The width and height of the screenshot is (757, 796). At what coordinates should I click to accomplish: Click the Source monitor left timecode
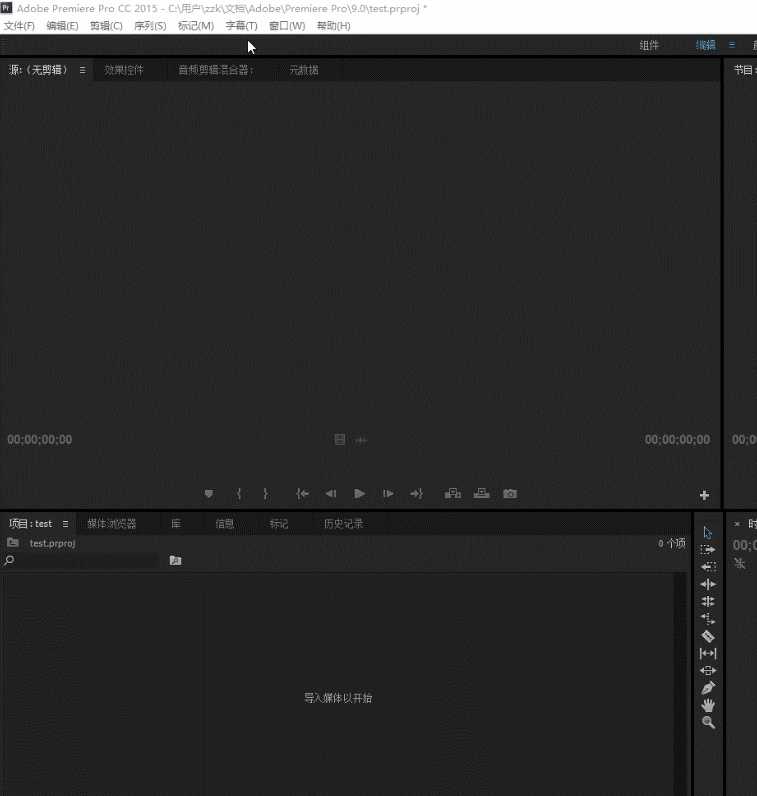(40, 440)
